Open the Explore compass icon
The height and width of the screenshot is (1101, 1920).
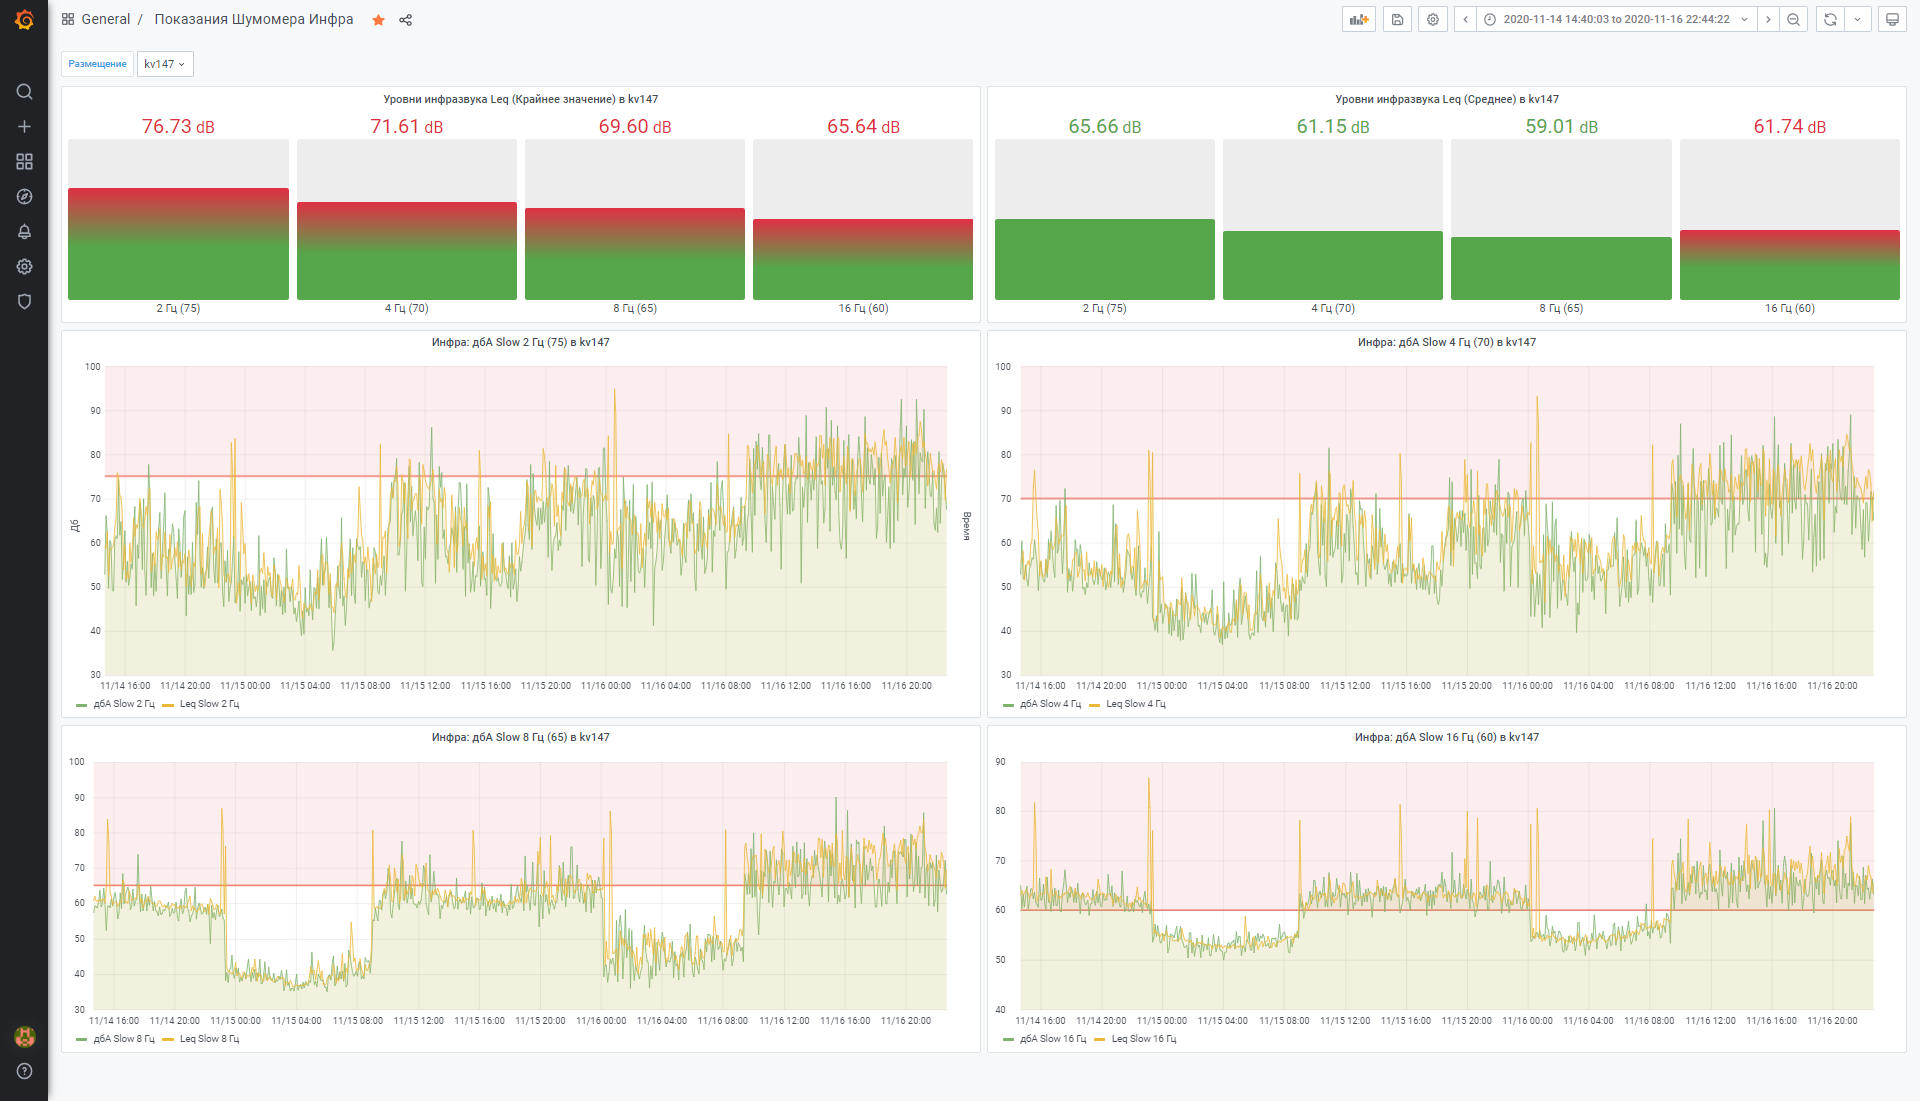(x=24, y=197)
